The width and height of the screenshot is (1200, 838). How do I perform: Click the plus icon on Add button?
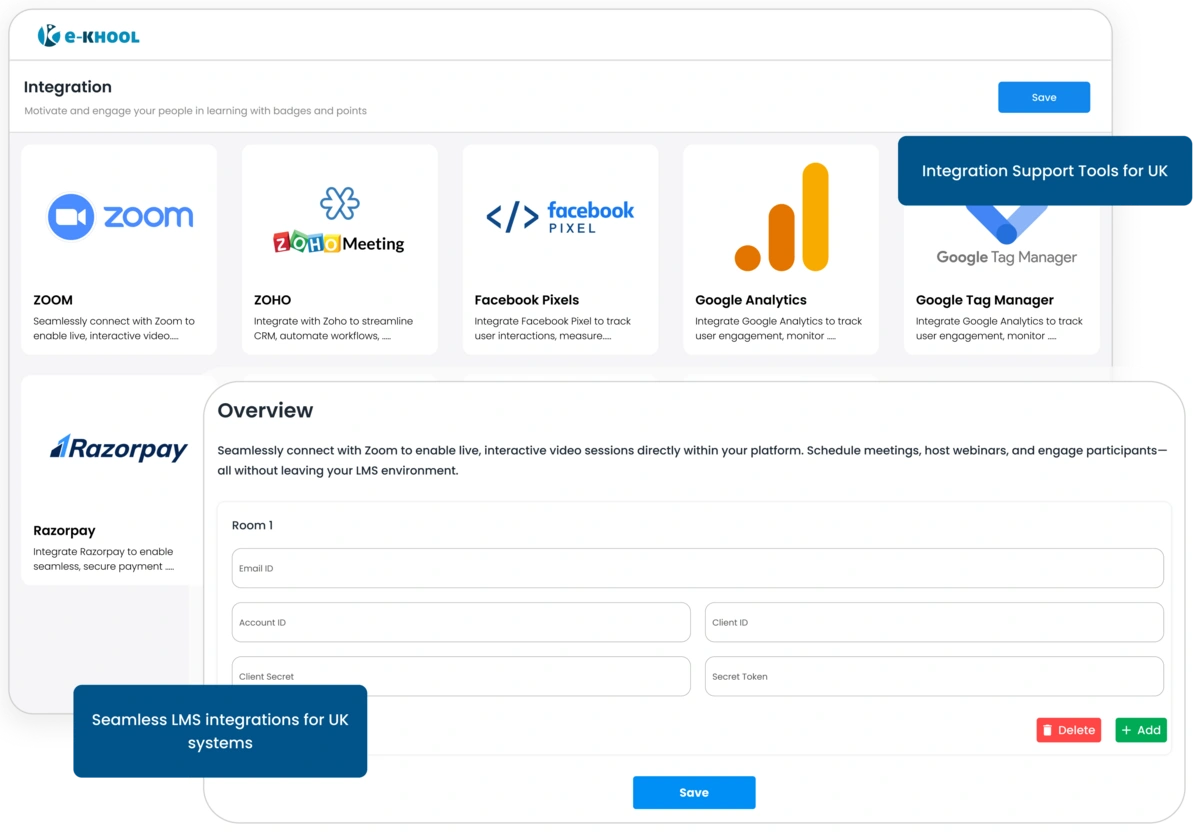click(x=1127, y=730)
